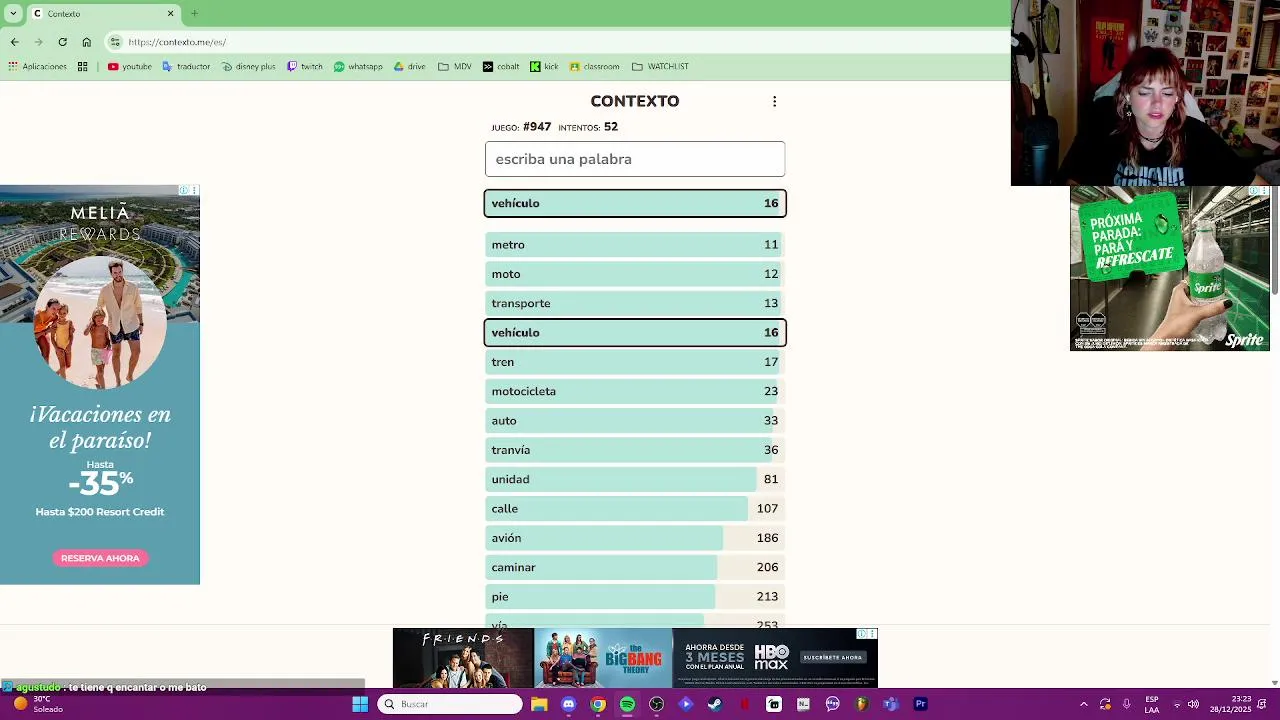Viewport: 1280px width, 720px height.
Task: Open the disney plus bookmark
Action: point(248,67)
